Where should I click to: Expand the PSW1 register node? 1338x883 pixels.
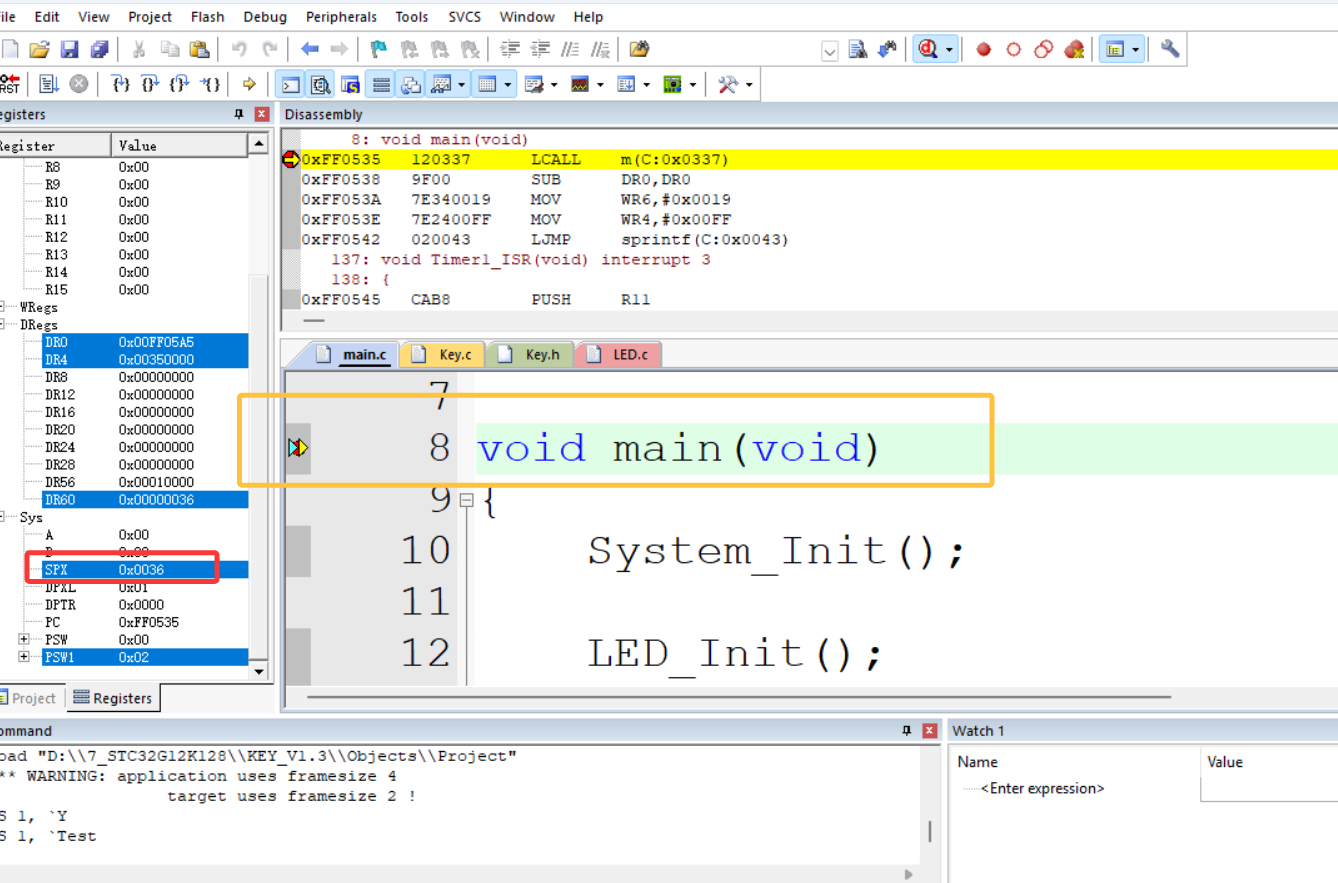click(24, 657)
